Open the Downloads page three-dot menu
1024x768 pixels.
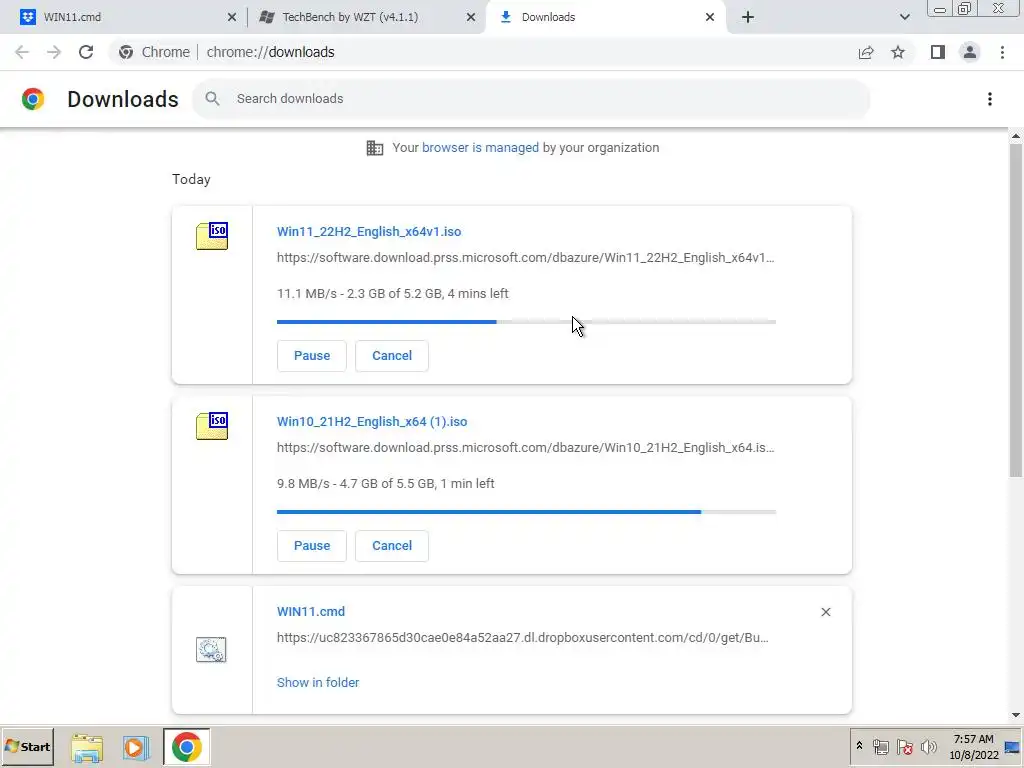[x=990, y=99]
